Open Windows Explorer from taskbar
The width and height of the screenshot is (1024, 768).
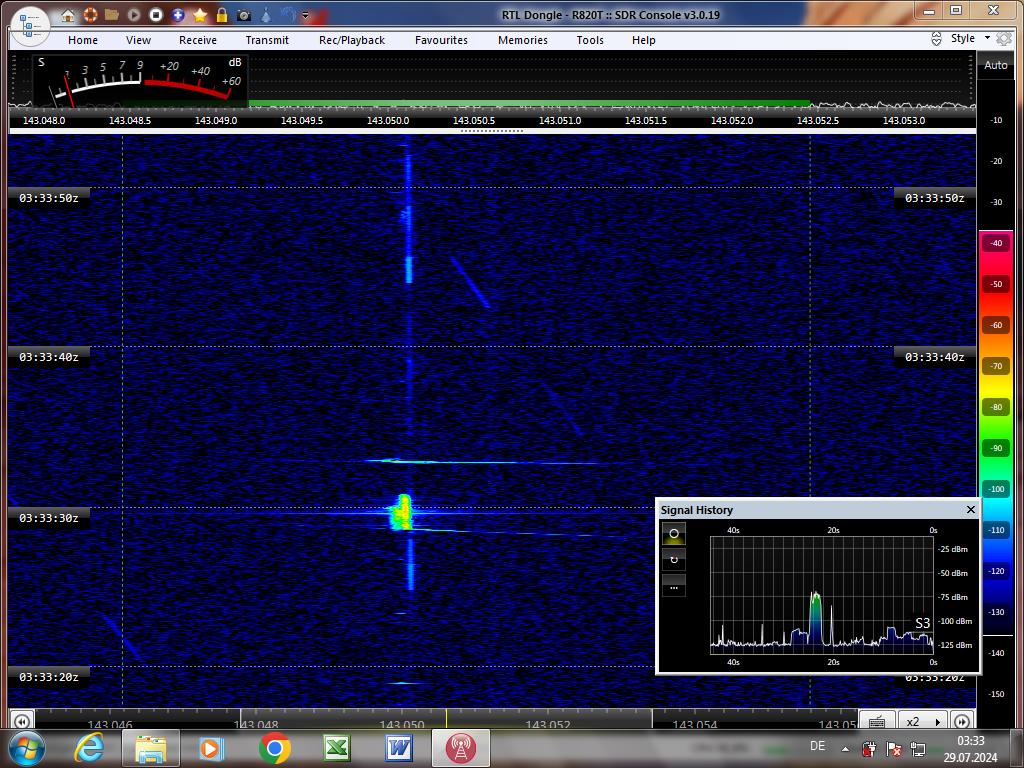click(x=151, y=748)
